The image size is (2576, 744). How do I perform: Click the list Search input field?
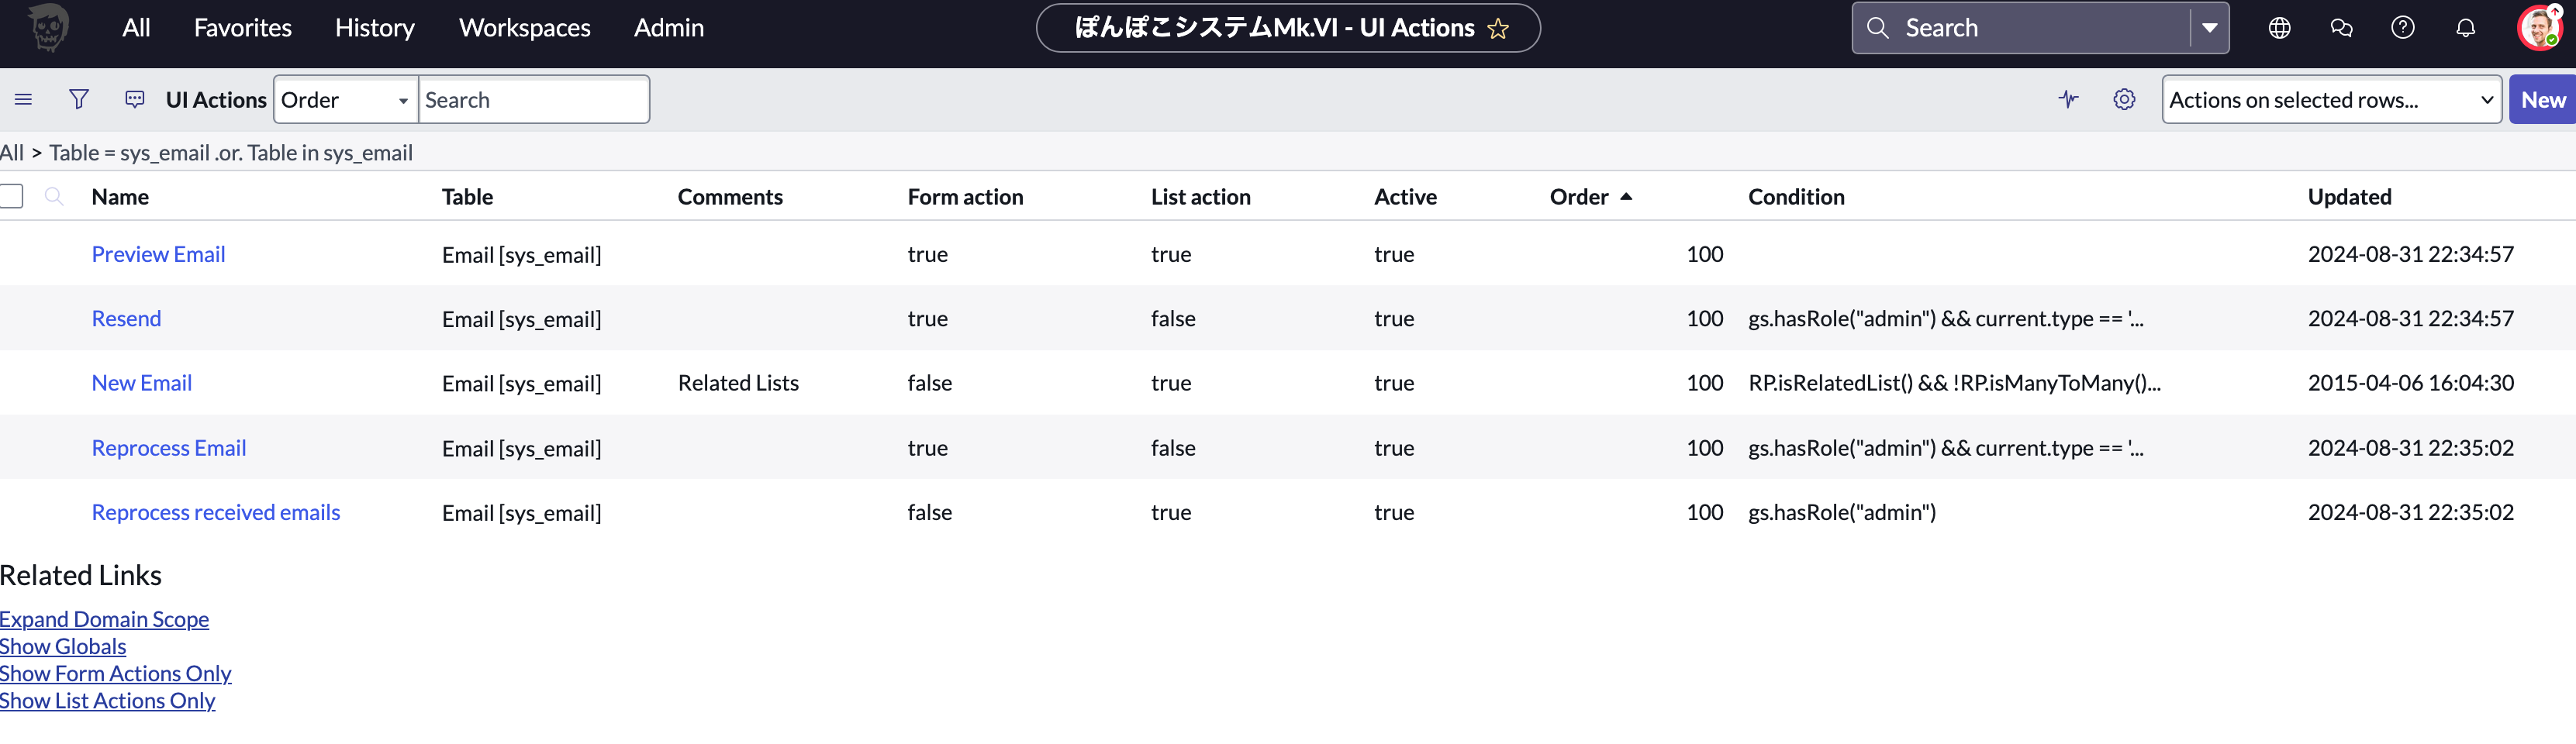pyautogui.click(x=533, y=100)
